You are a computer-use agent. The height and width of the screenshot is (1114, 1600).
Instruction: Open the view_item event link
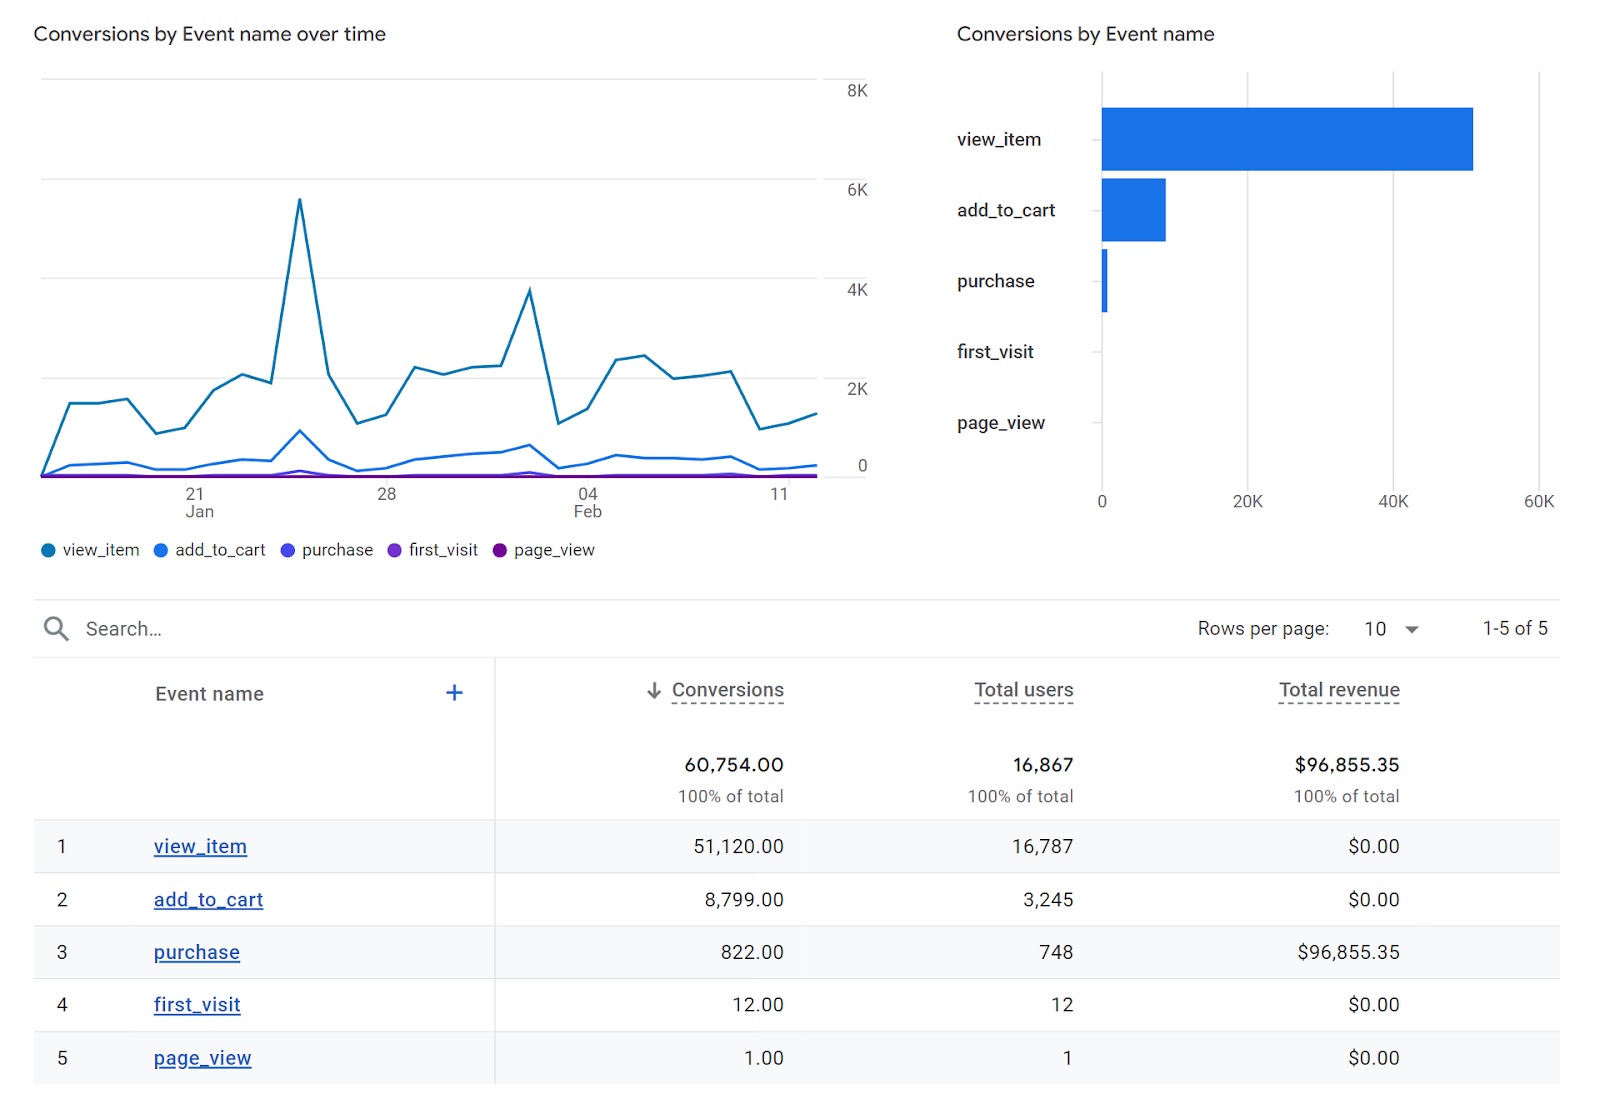click(x=200, y=847)
